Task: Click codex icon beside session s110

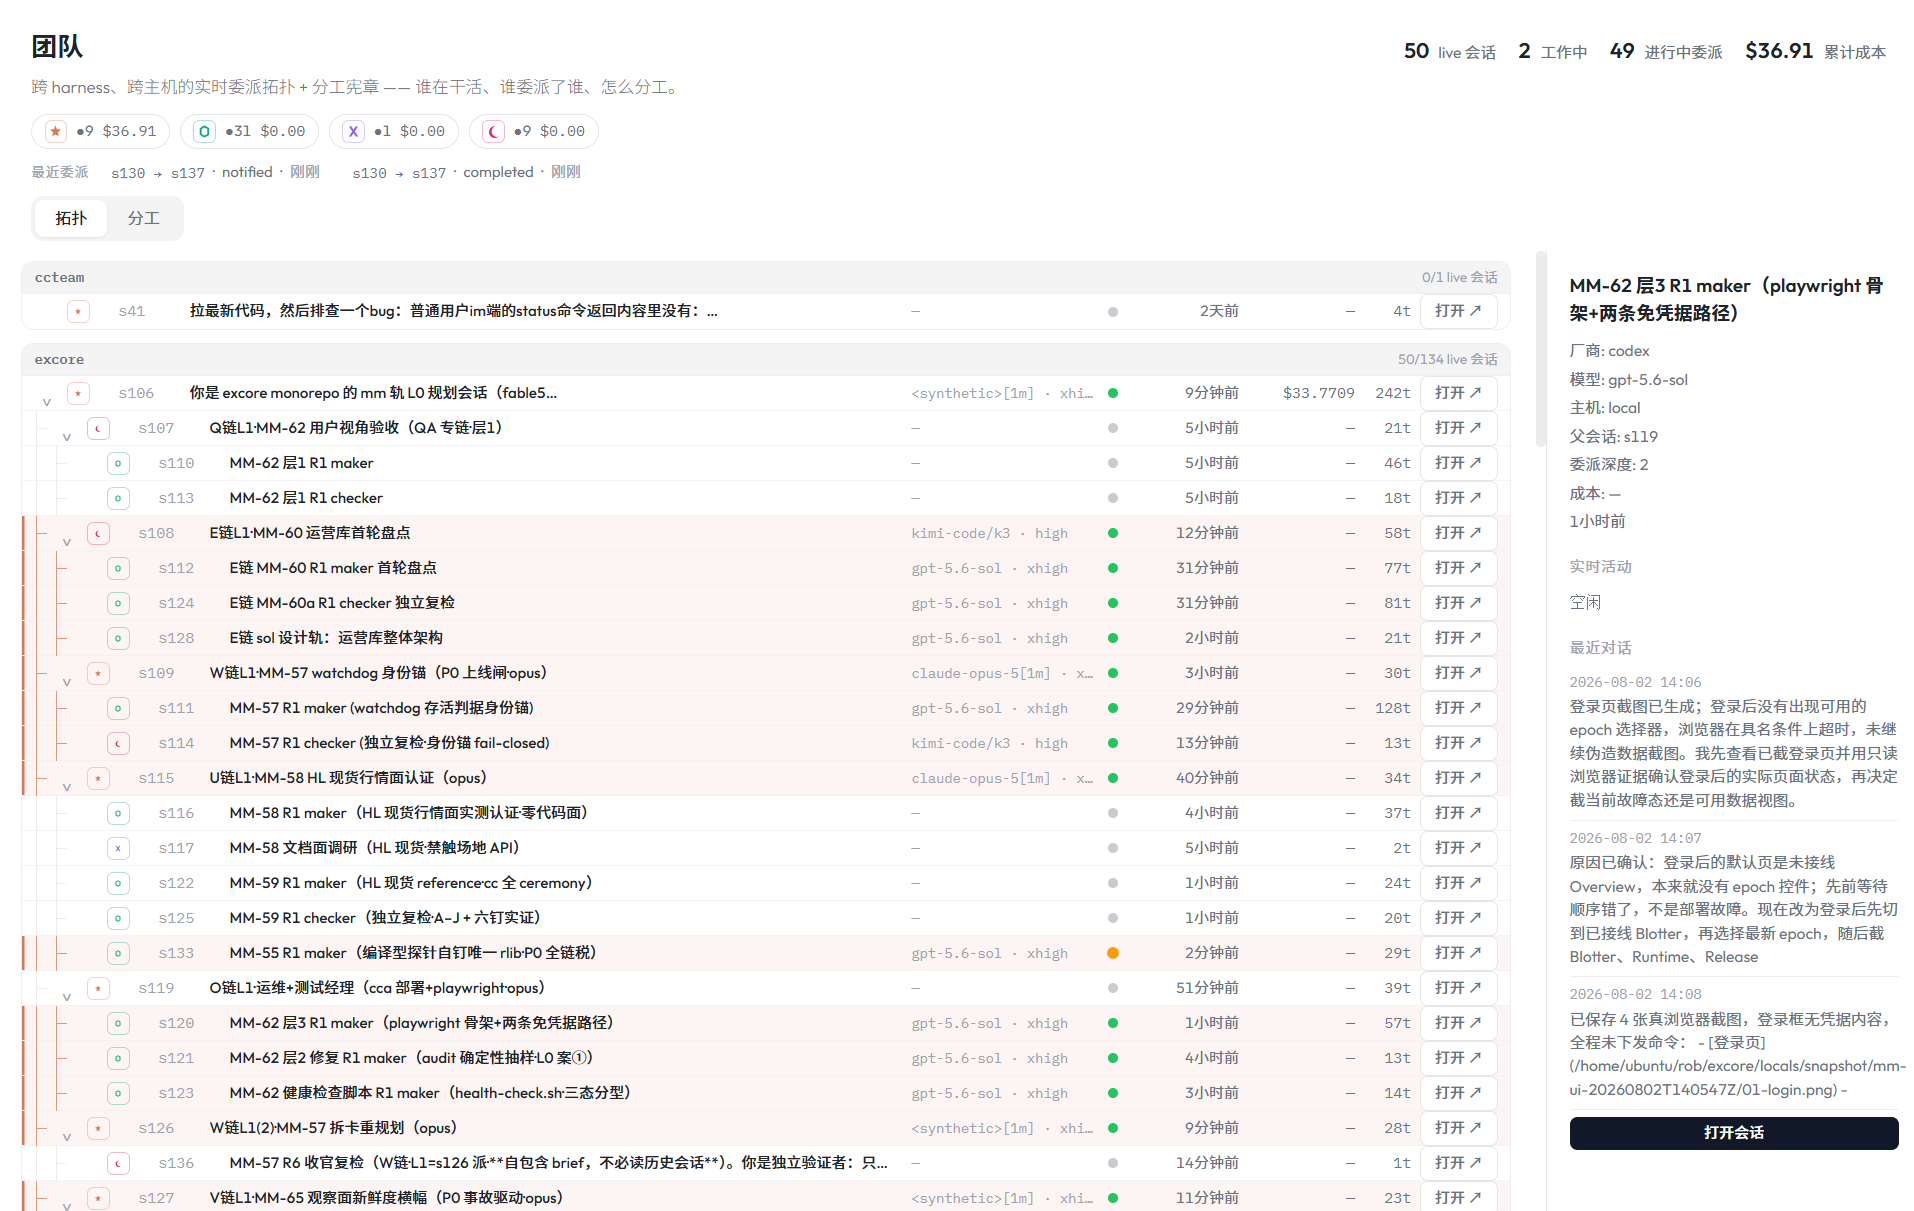Action: (118, 463)
